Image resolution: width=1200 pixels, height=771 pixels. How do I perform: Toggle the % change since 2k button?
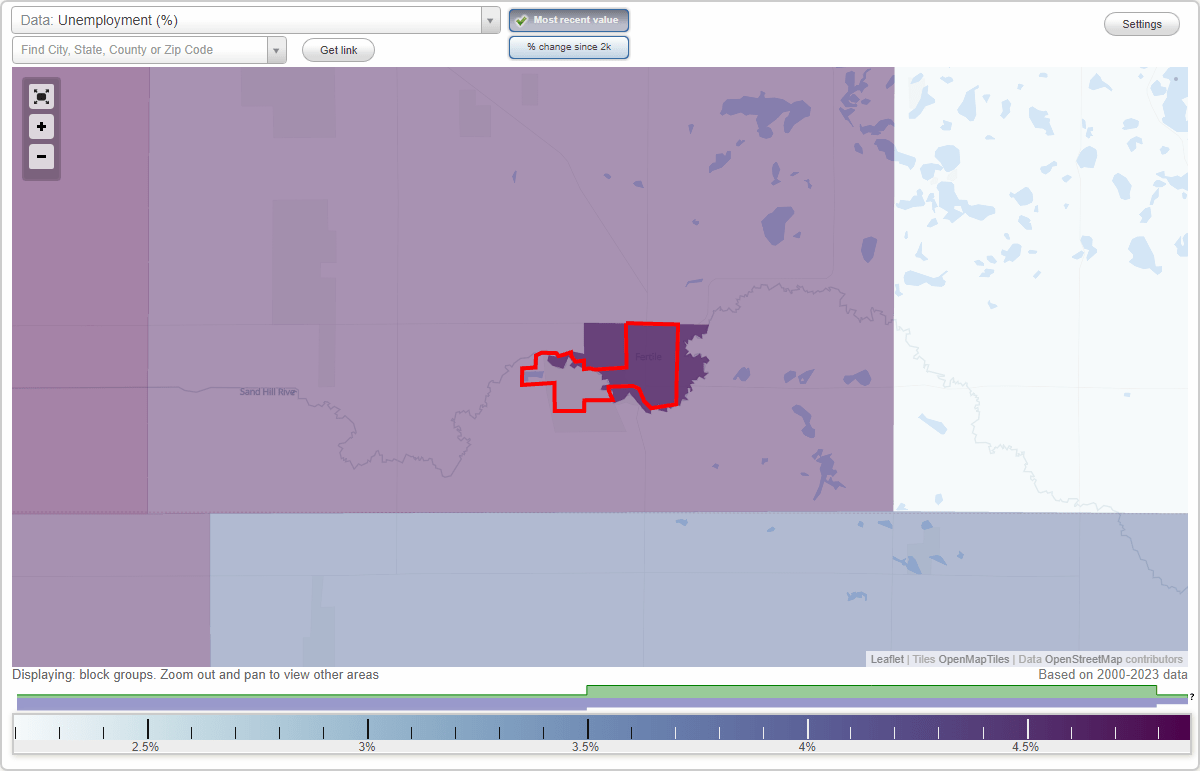pos(568,46)
